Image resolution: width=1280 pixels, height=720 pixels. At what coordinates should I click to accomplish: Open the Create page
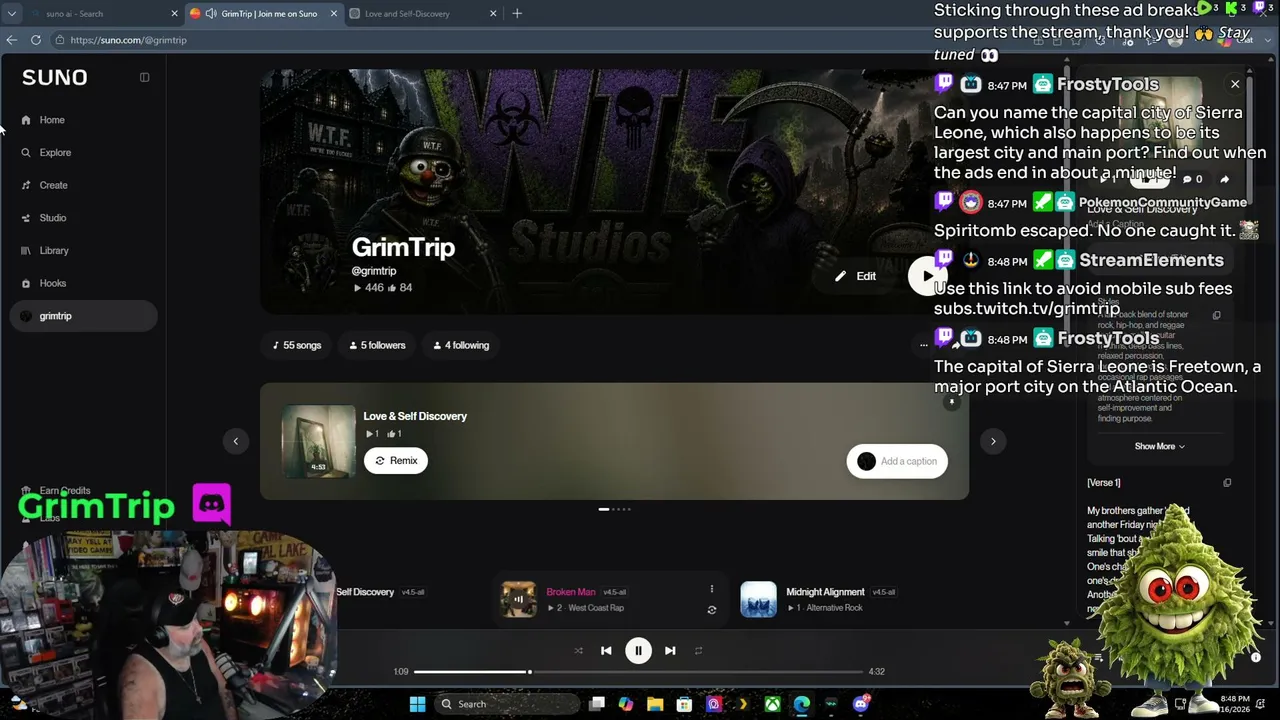click(53, 185)
